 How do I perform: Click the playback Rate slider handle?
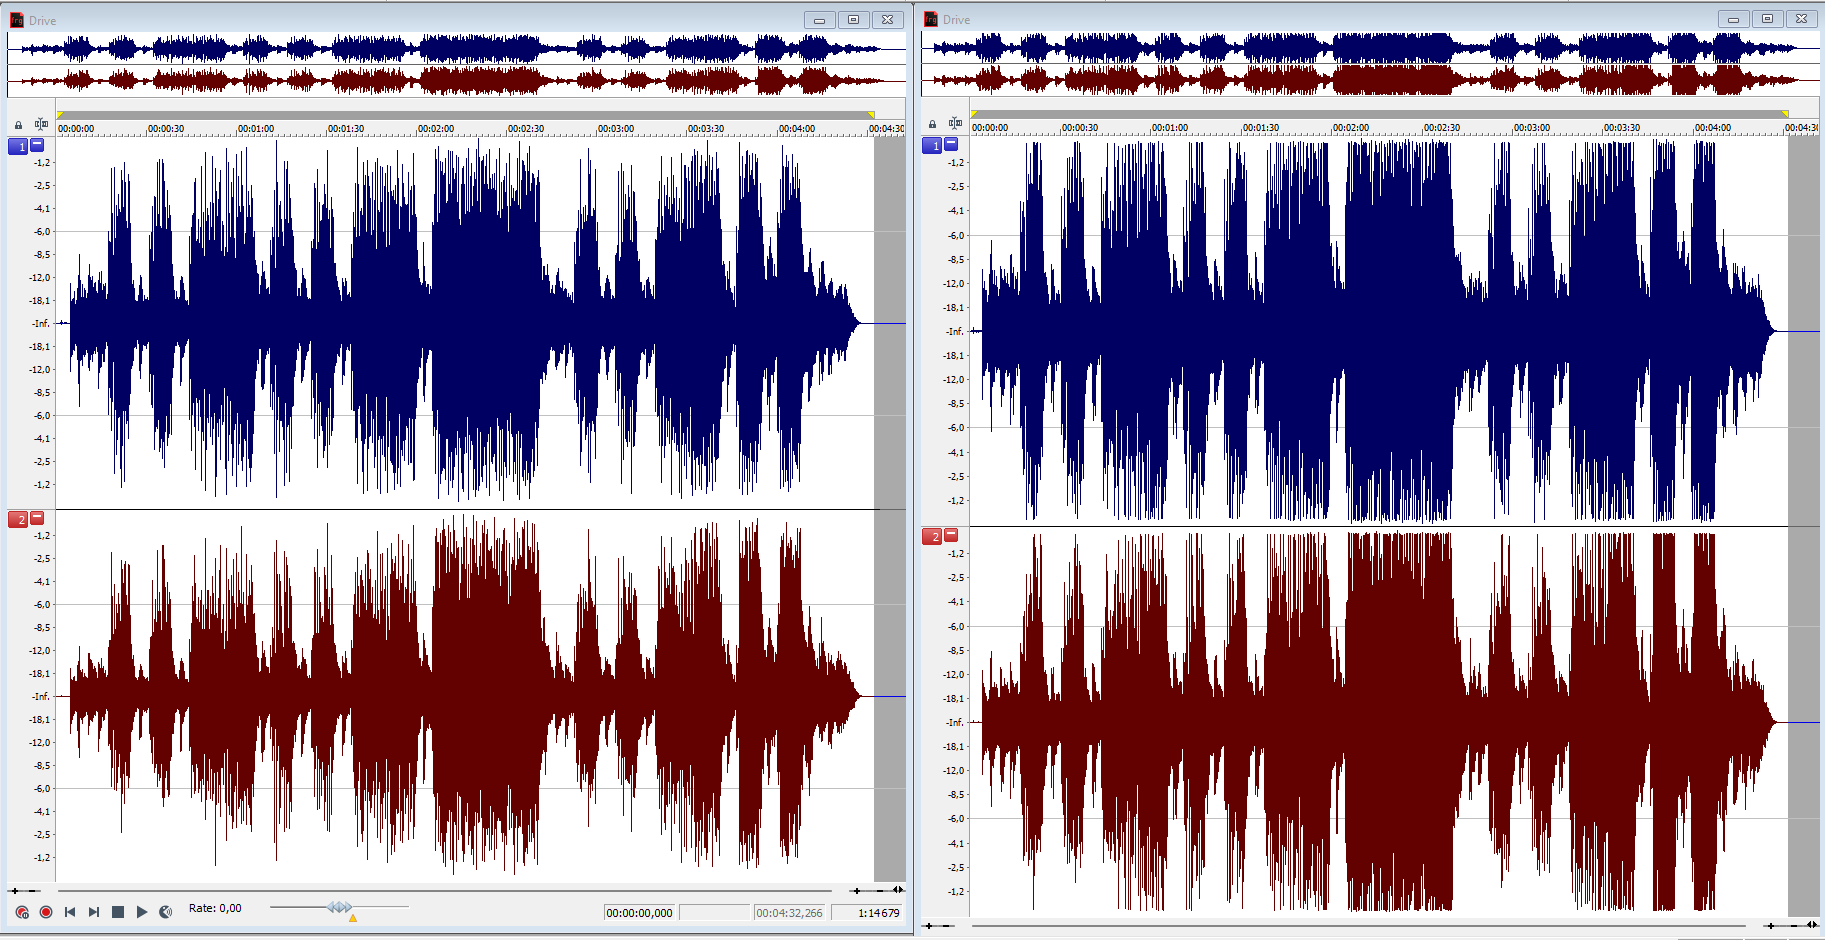(x=340, y=907)
